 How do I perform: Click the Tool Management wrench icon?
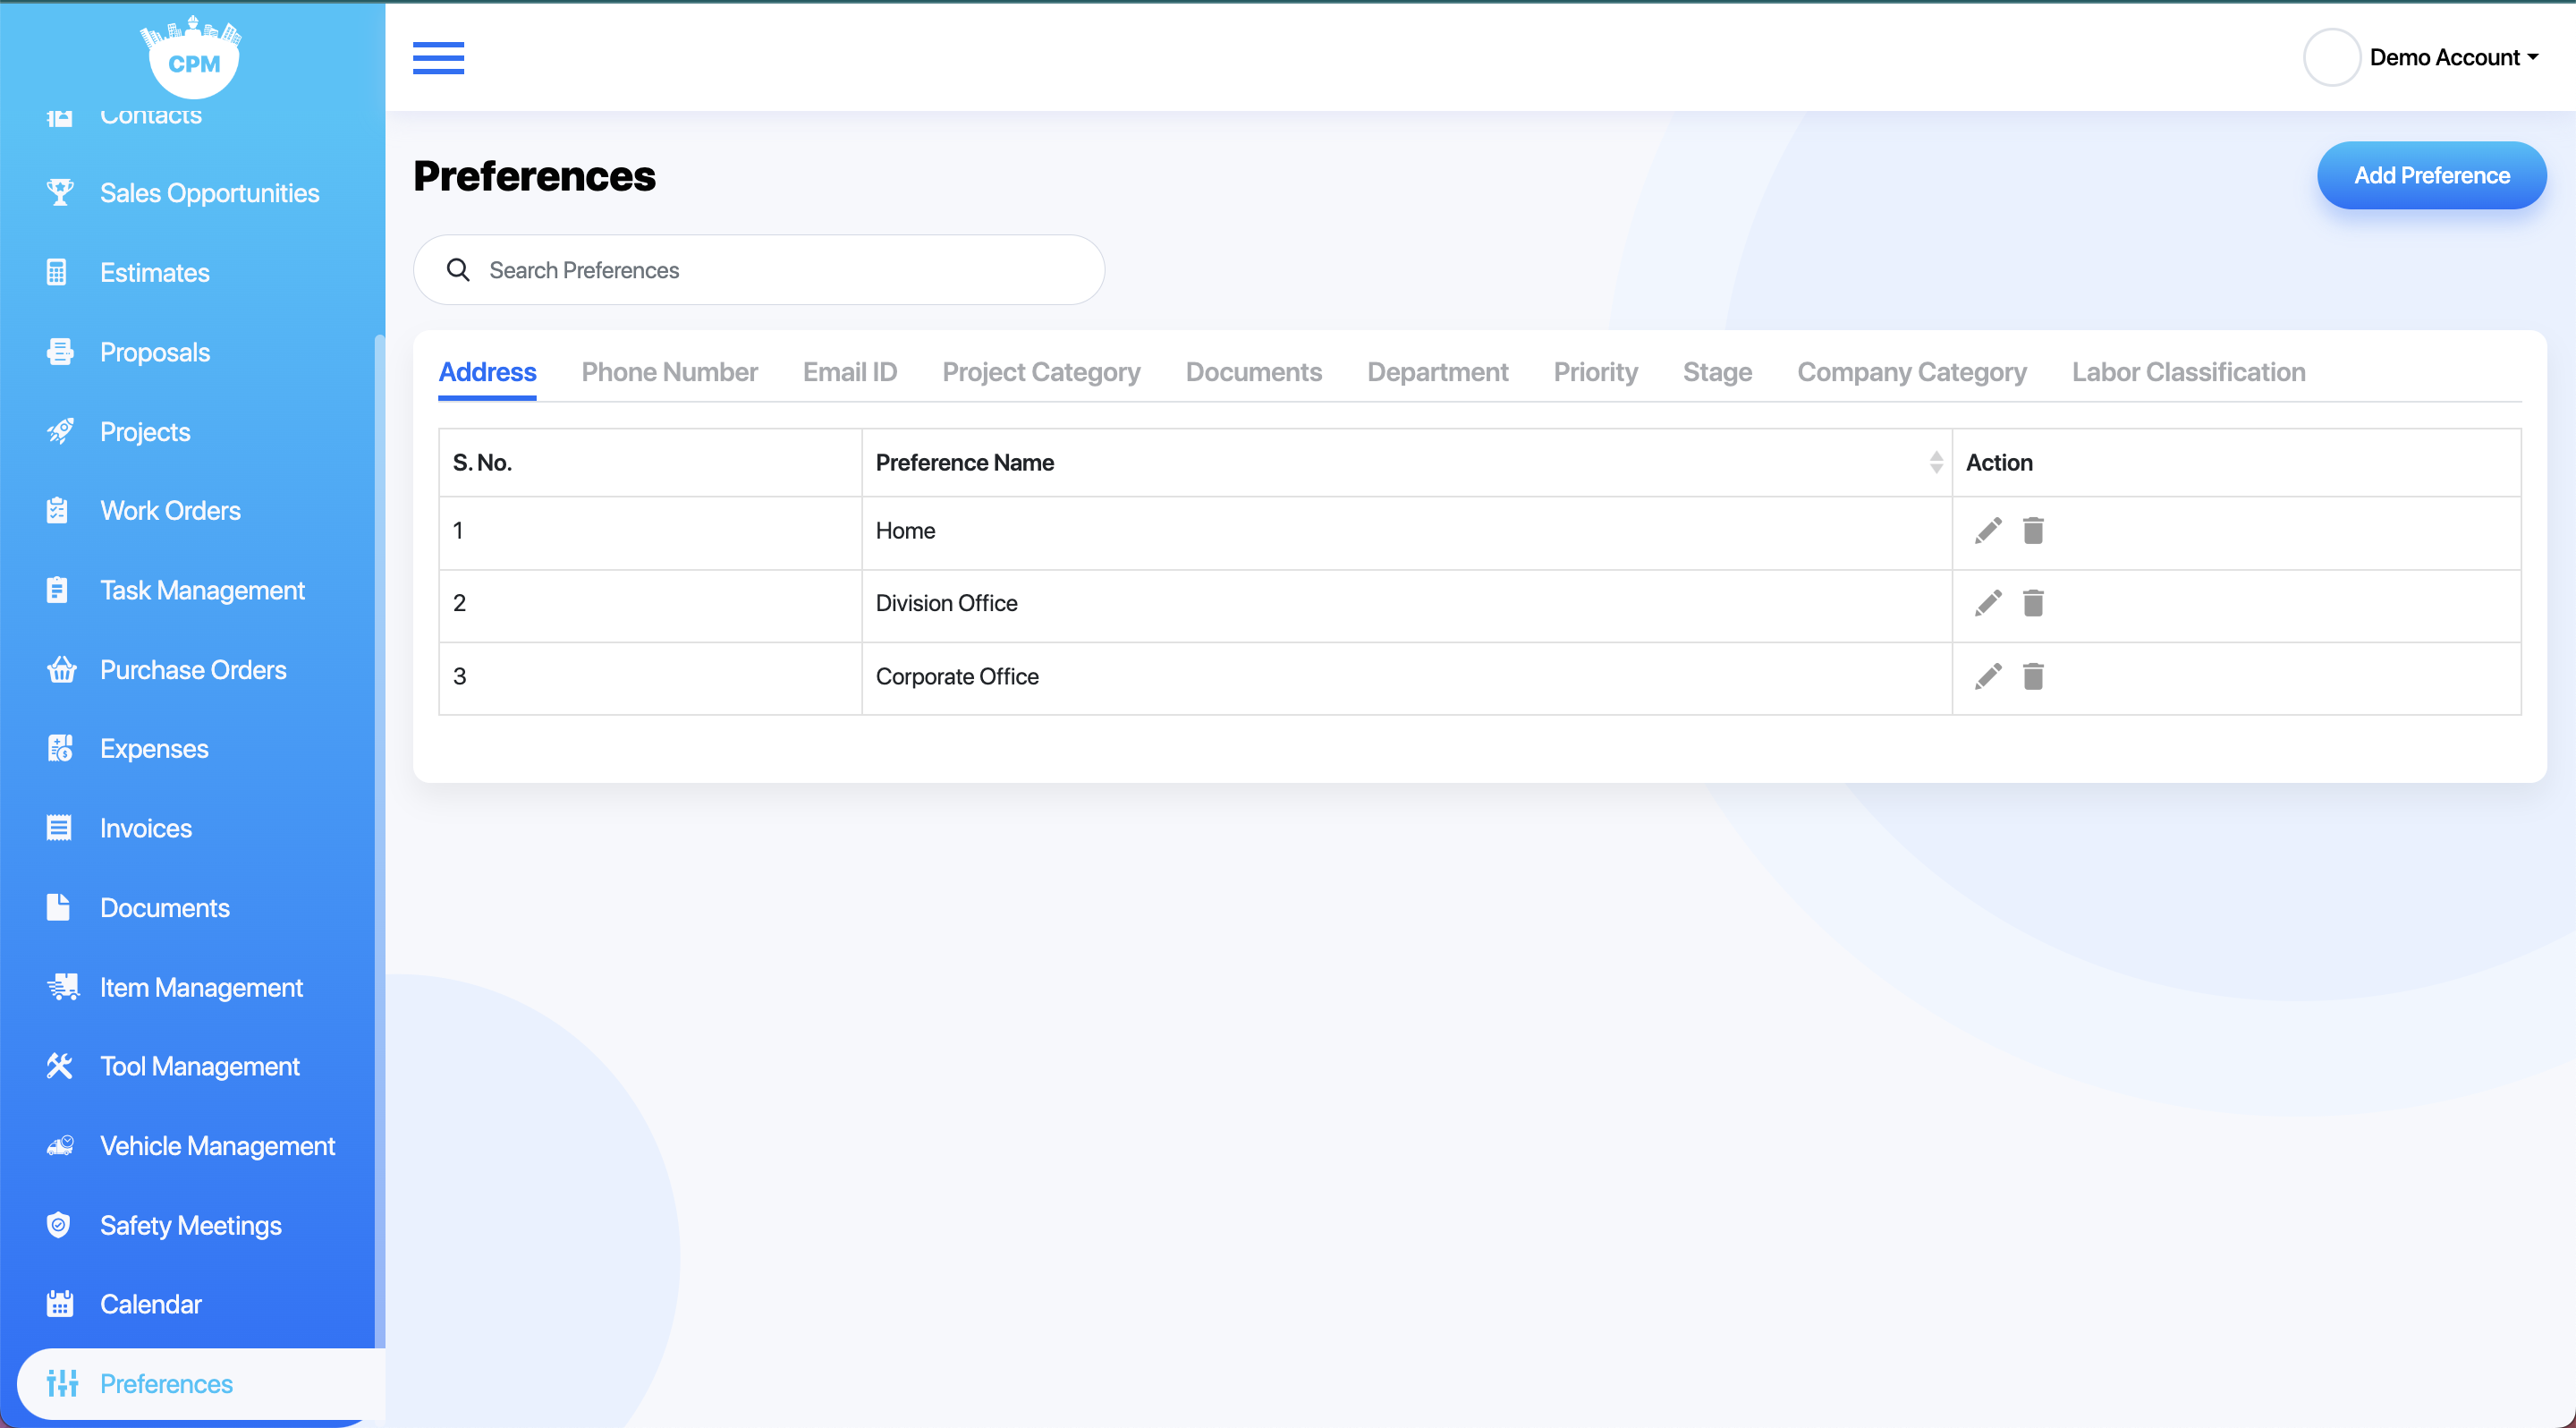[60, 1066]
